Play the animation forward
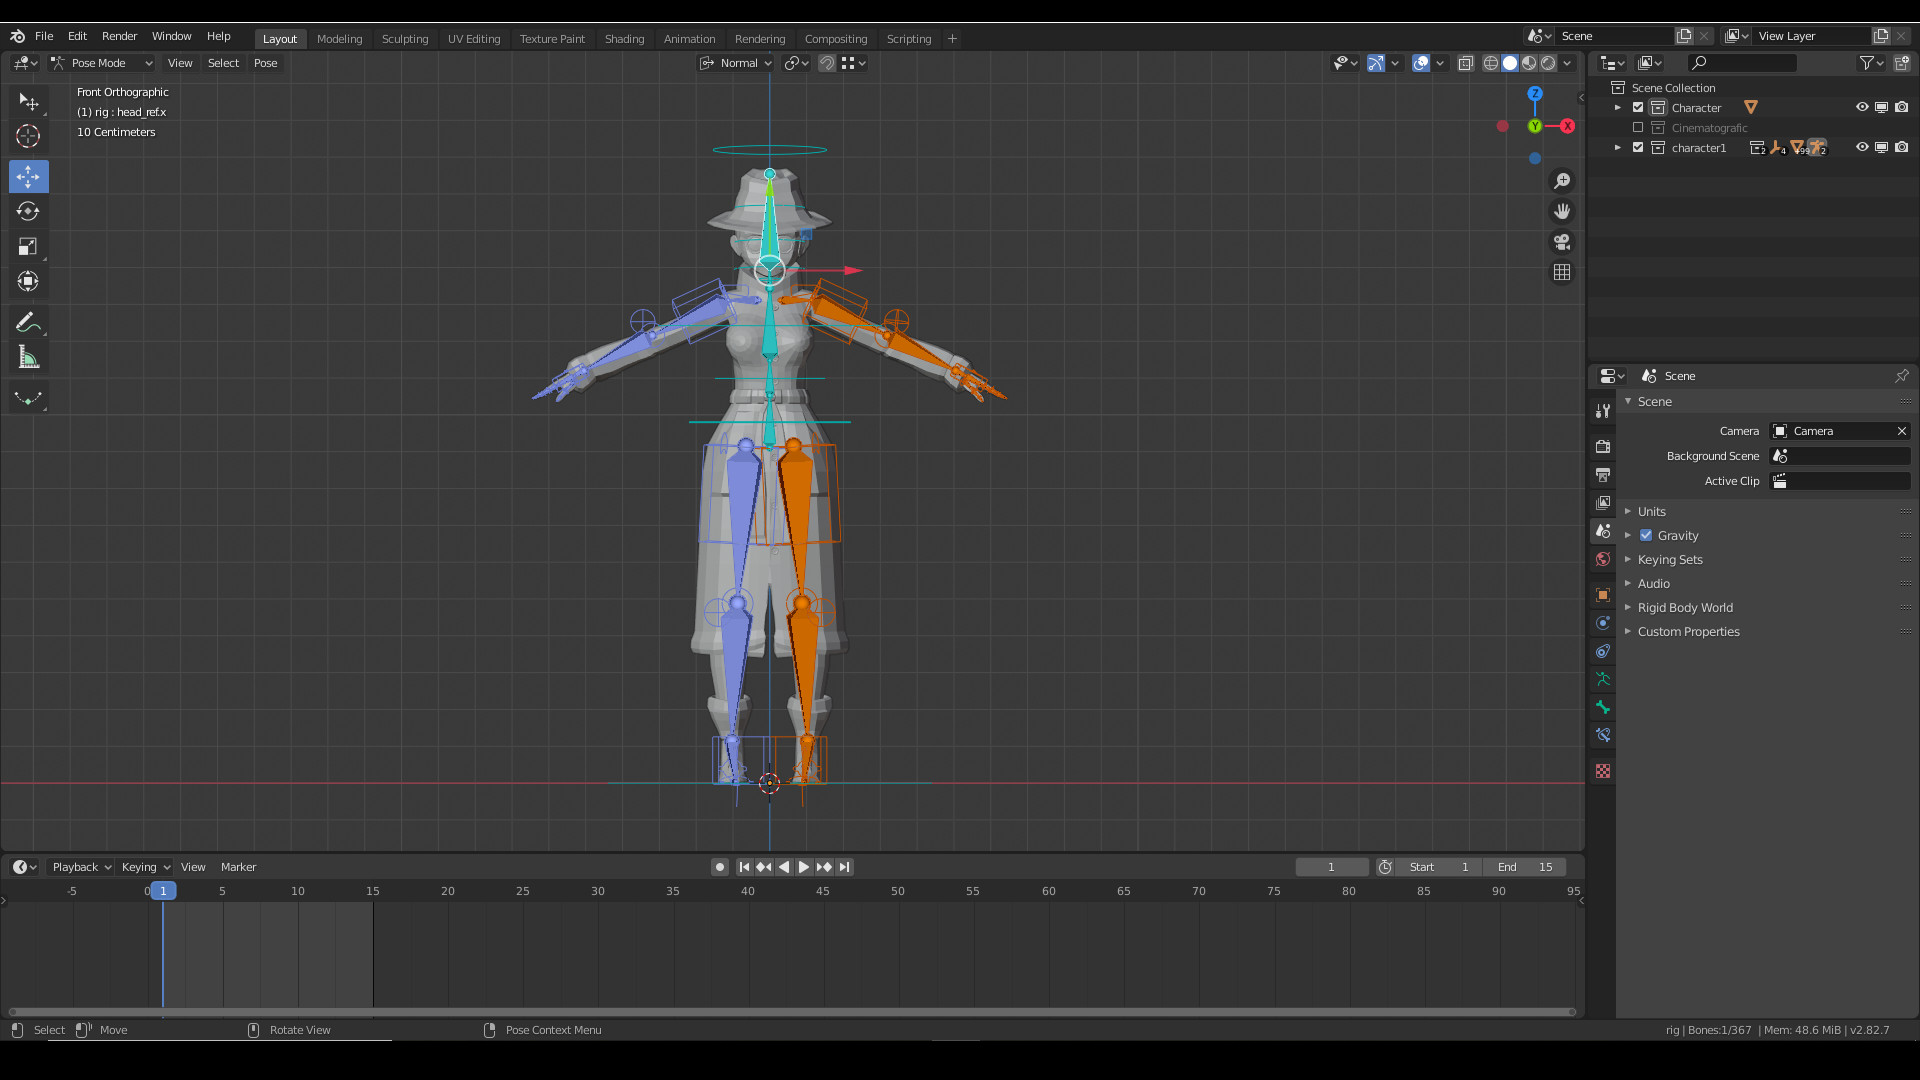The width and height of the screenshot is (1920, 1080). (x=804, y=867)
